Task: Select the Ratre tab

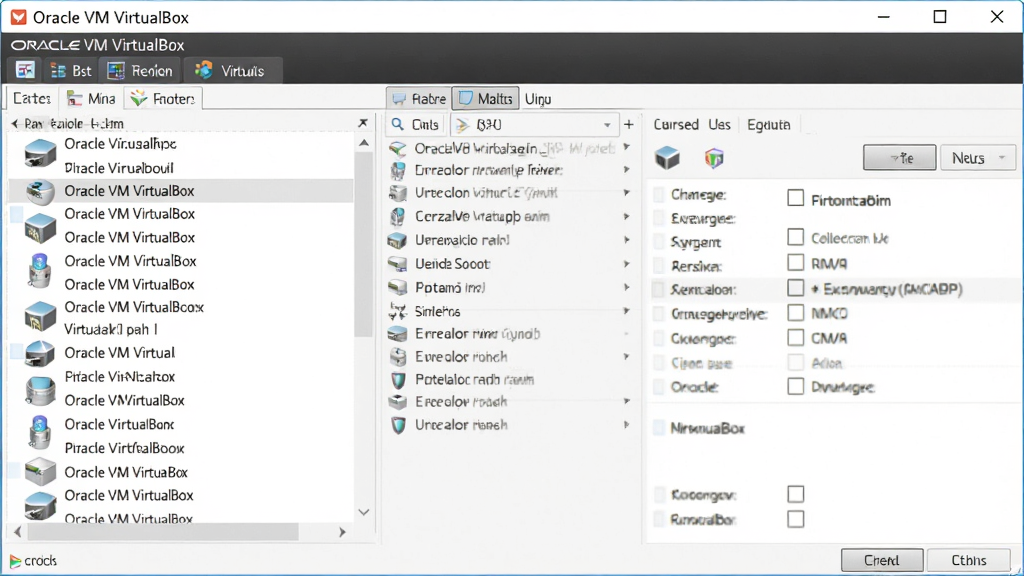Action: [x=418, y=99]
